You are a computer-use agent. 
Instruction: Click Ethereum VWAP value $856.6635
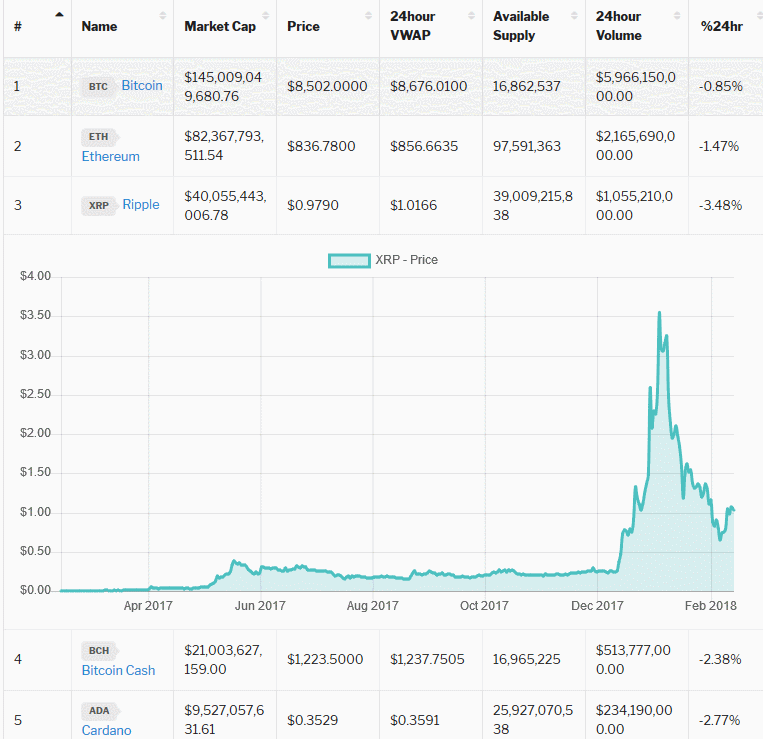pyautogui.click(x=424, y=146)
